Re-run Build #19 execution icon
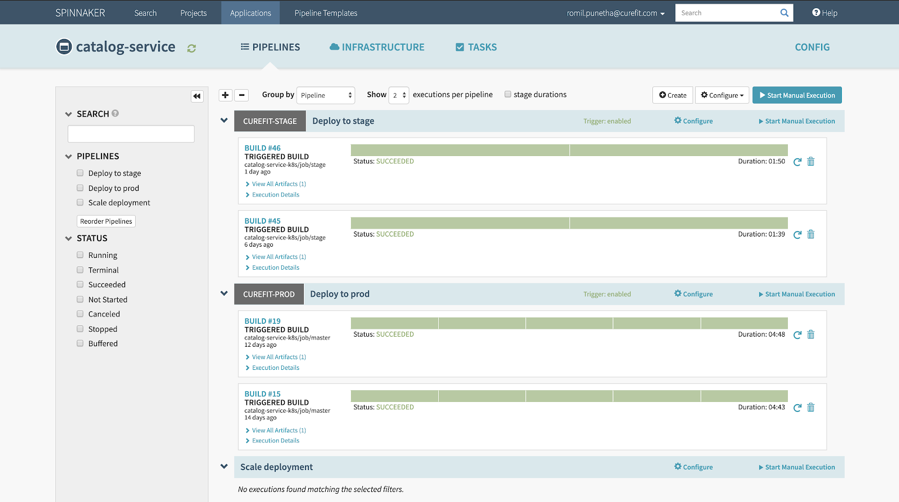The width and height of the screenshot is (899, 502). tap(797, 335)
